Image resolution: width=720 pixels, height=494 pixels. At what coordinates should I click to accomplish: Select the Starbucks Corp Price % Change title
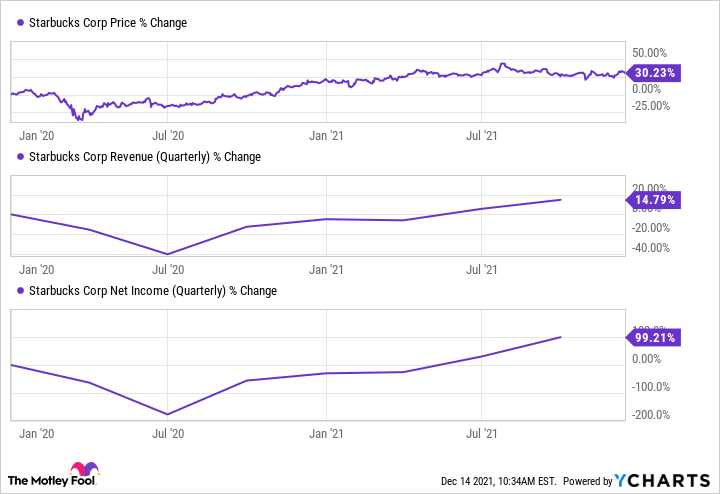108,22
